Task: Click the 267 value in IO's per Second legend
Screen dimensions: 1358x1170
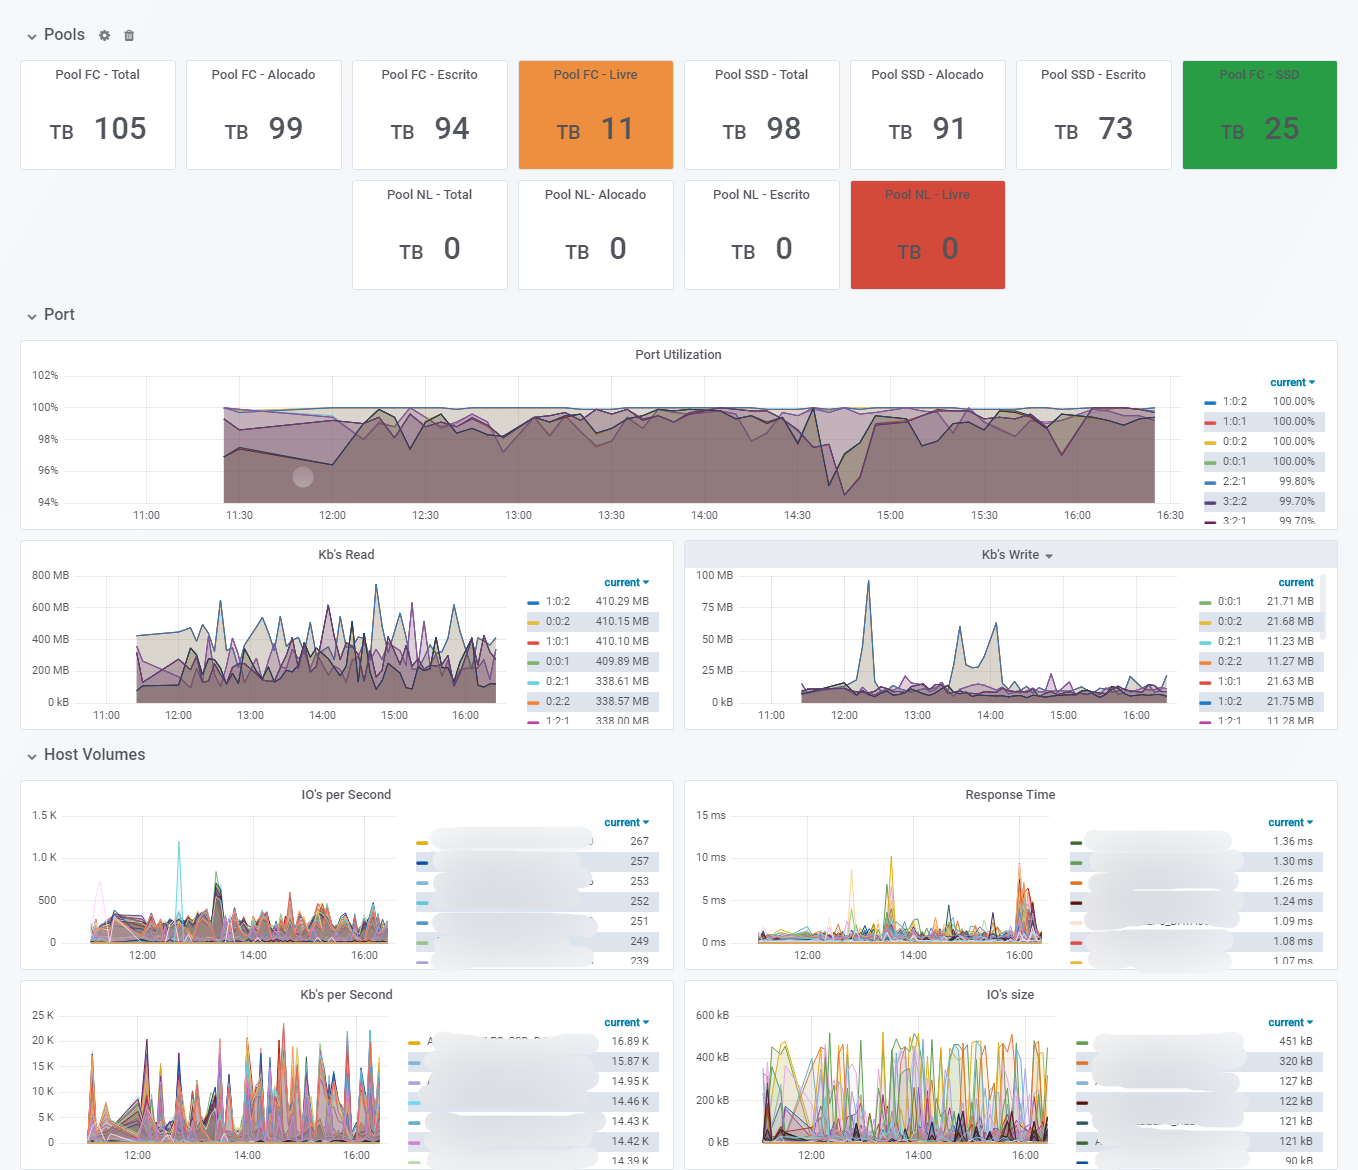Action: click(640, 842)
